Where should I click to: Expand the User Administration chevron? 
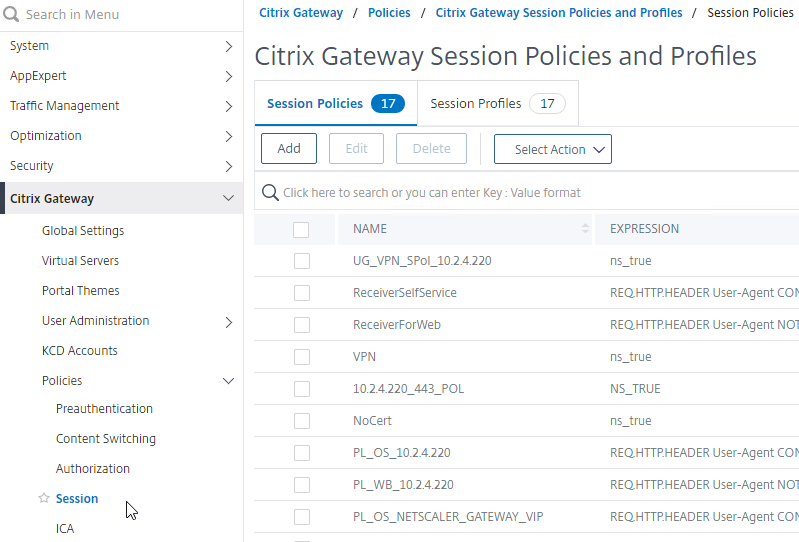[229, 322]
